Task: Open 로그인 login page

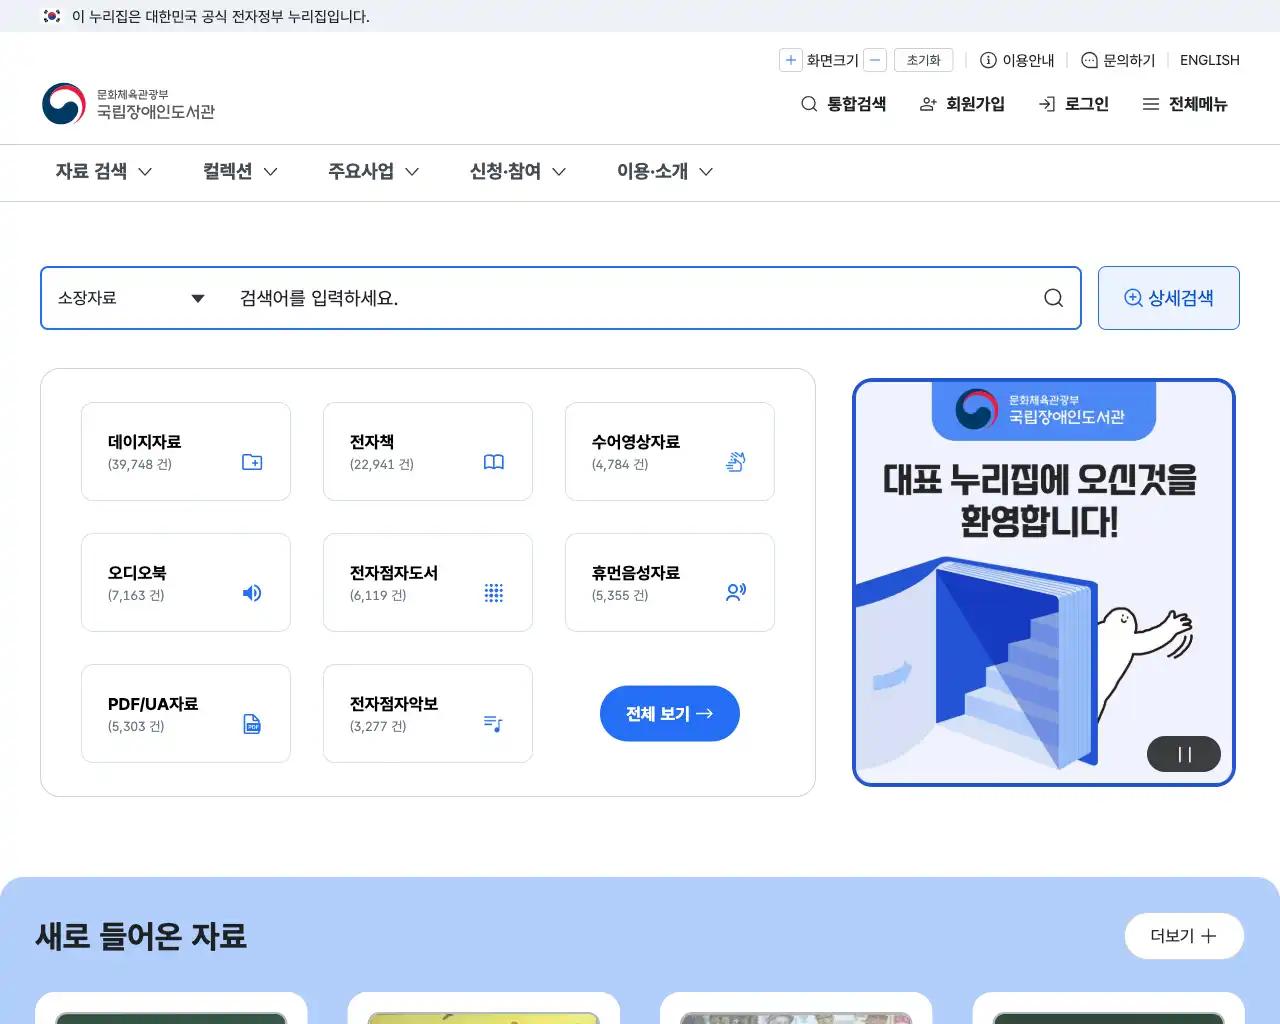Action: point(1074,104)
